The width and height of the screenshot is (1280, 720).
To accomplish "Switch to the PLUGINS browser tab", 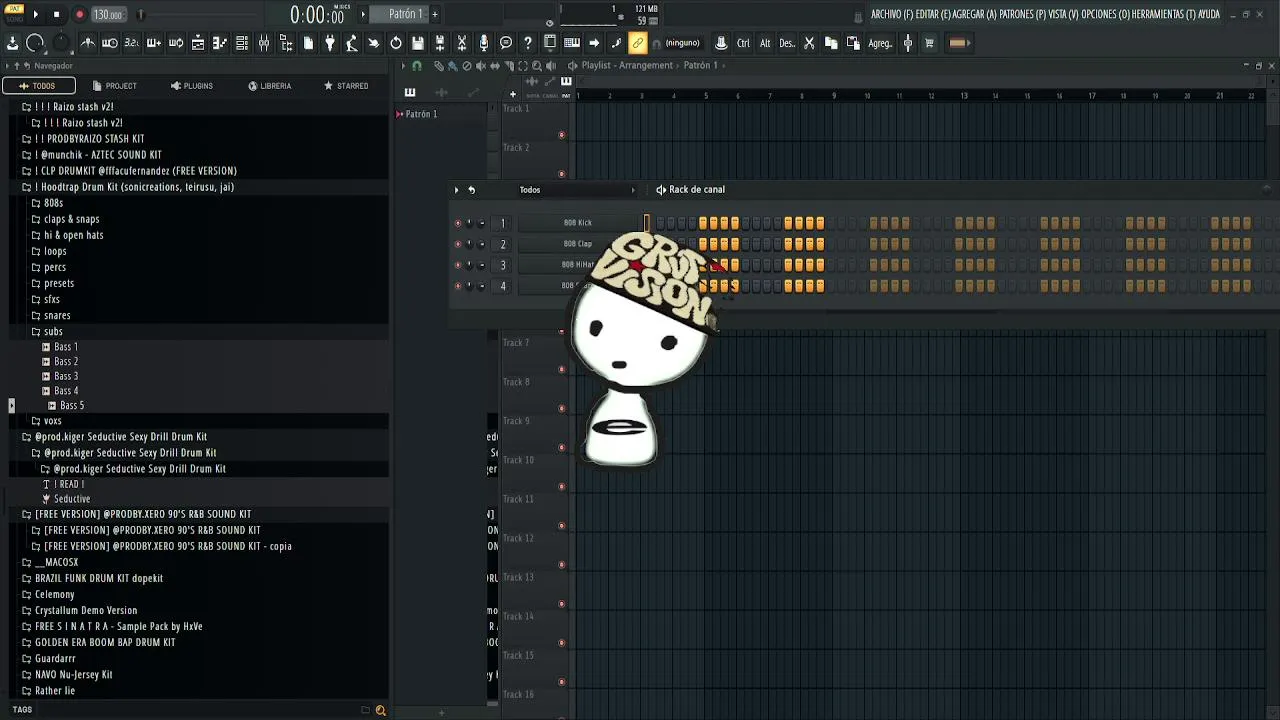I will [191, 86].
